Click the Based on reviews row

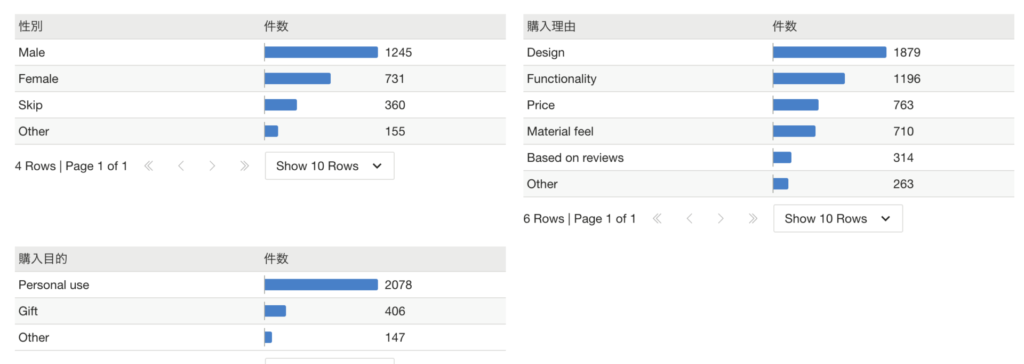point(769,157)
